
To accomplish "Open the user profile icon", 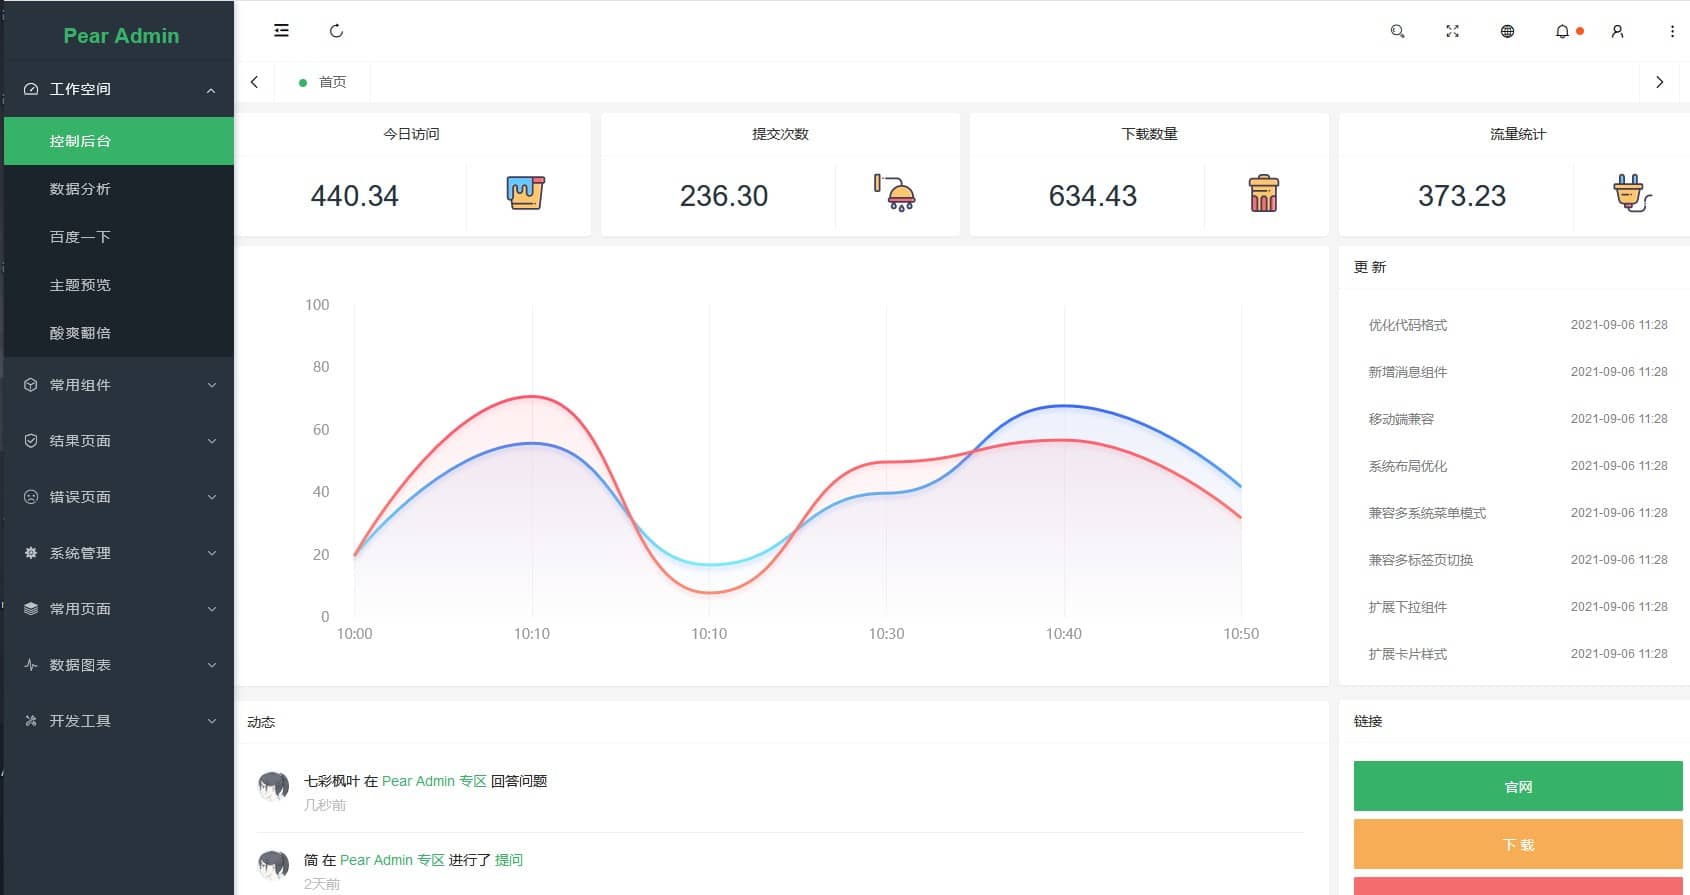I will pyautogui.click(x=1617, y=31).
